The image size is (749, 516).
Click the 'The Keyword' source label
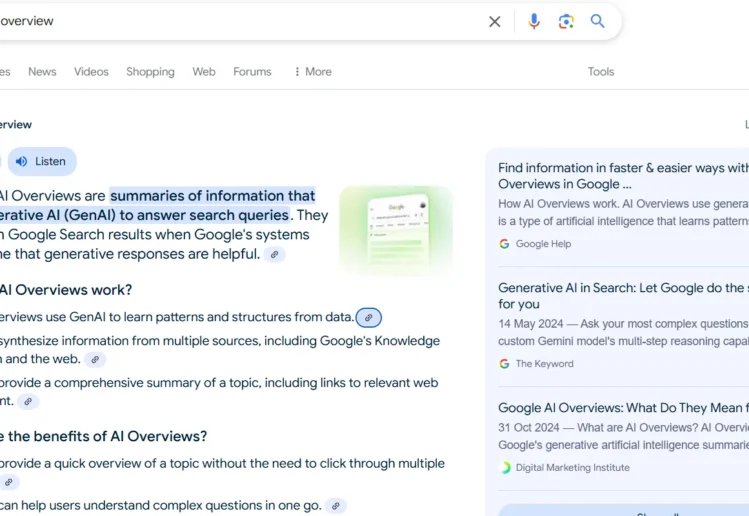pos(545,364)
